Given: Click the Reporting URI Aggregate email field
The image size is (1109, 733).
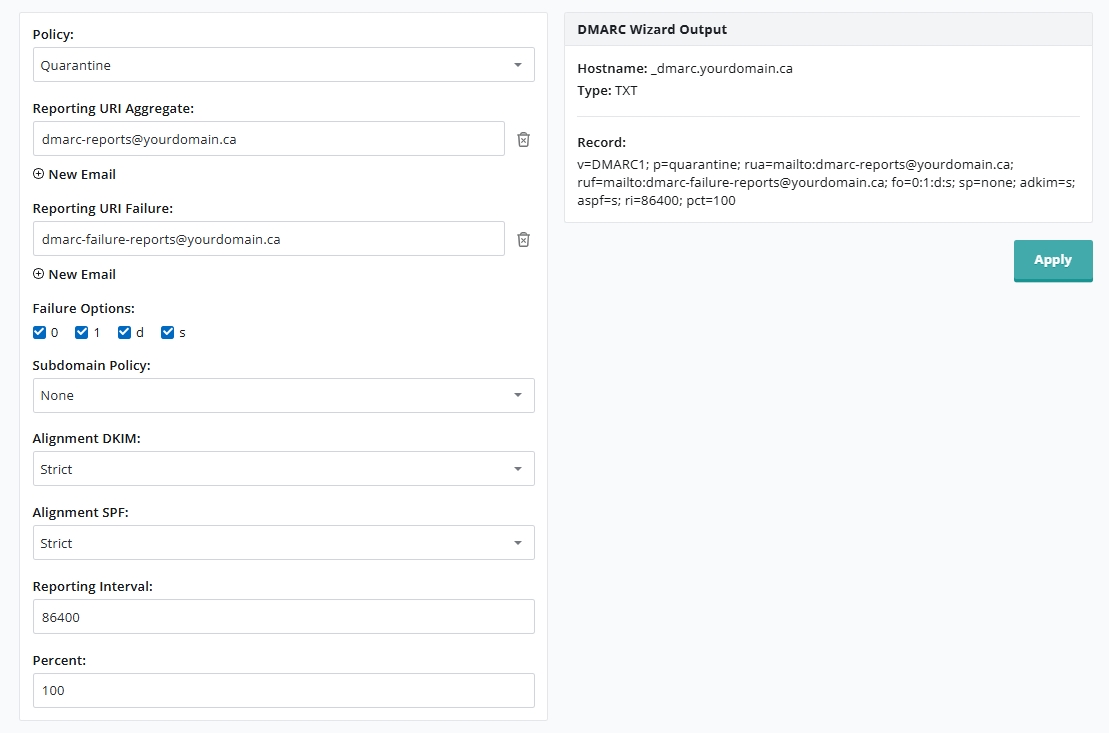Looking at the screenshot, I should 268,140.
